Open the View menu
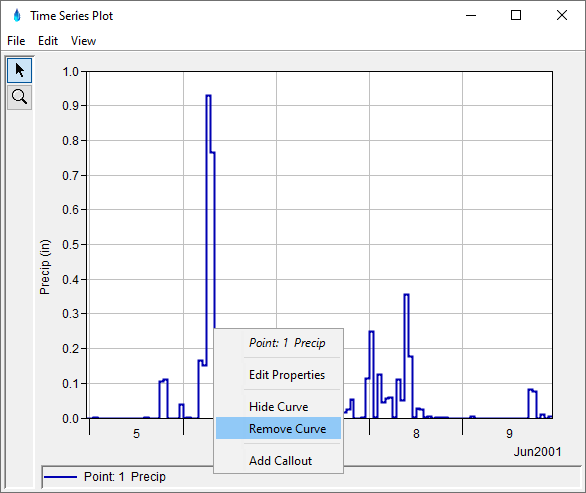This screenshot has height=493, width=586. [83, 41]
